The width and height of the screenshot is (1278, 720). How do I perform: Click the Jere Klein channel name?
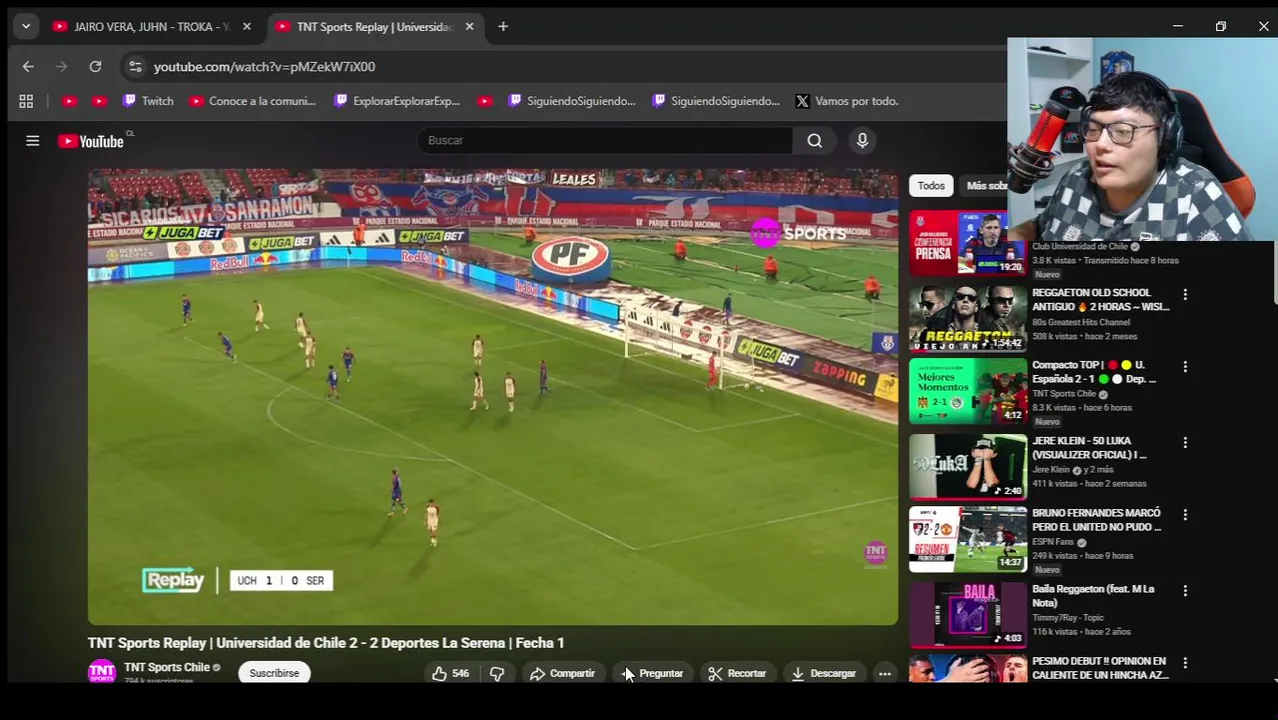click(x=1053, y=470)
